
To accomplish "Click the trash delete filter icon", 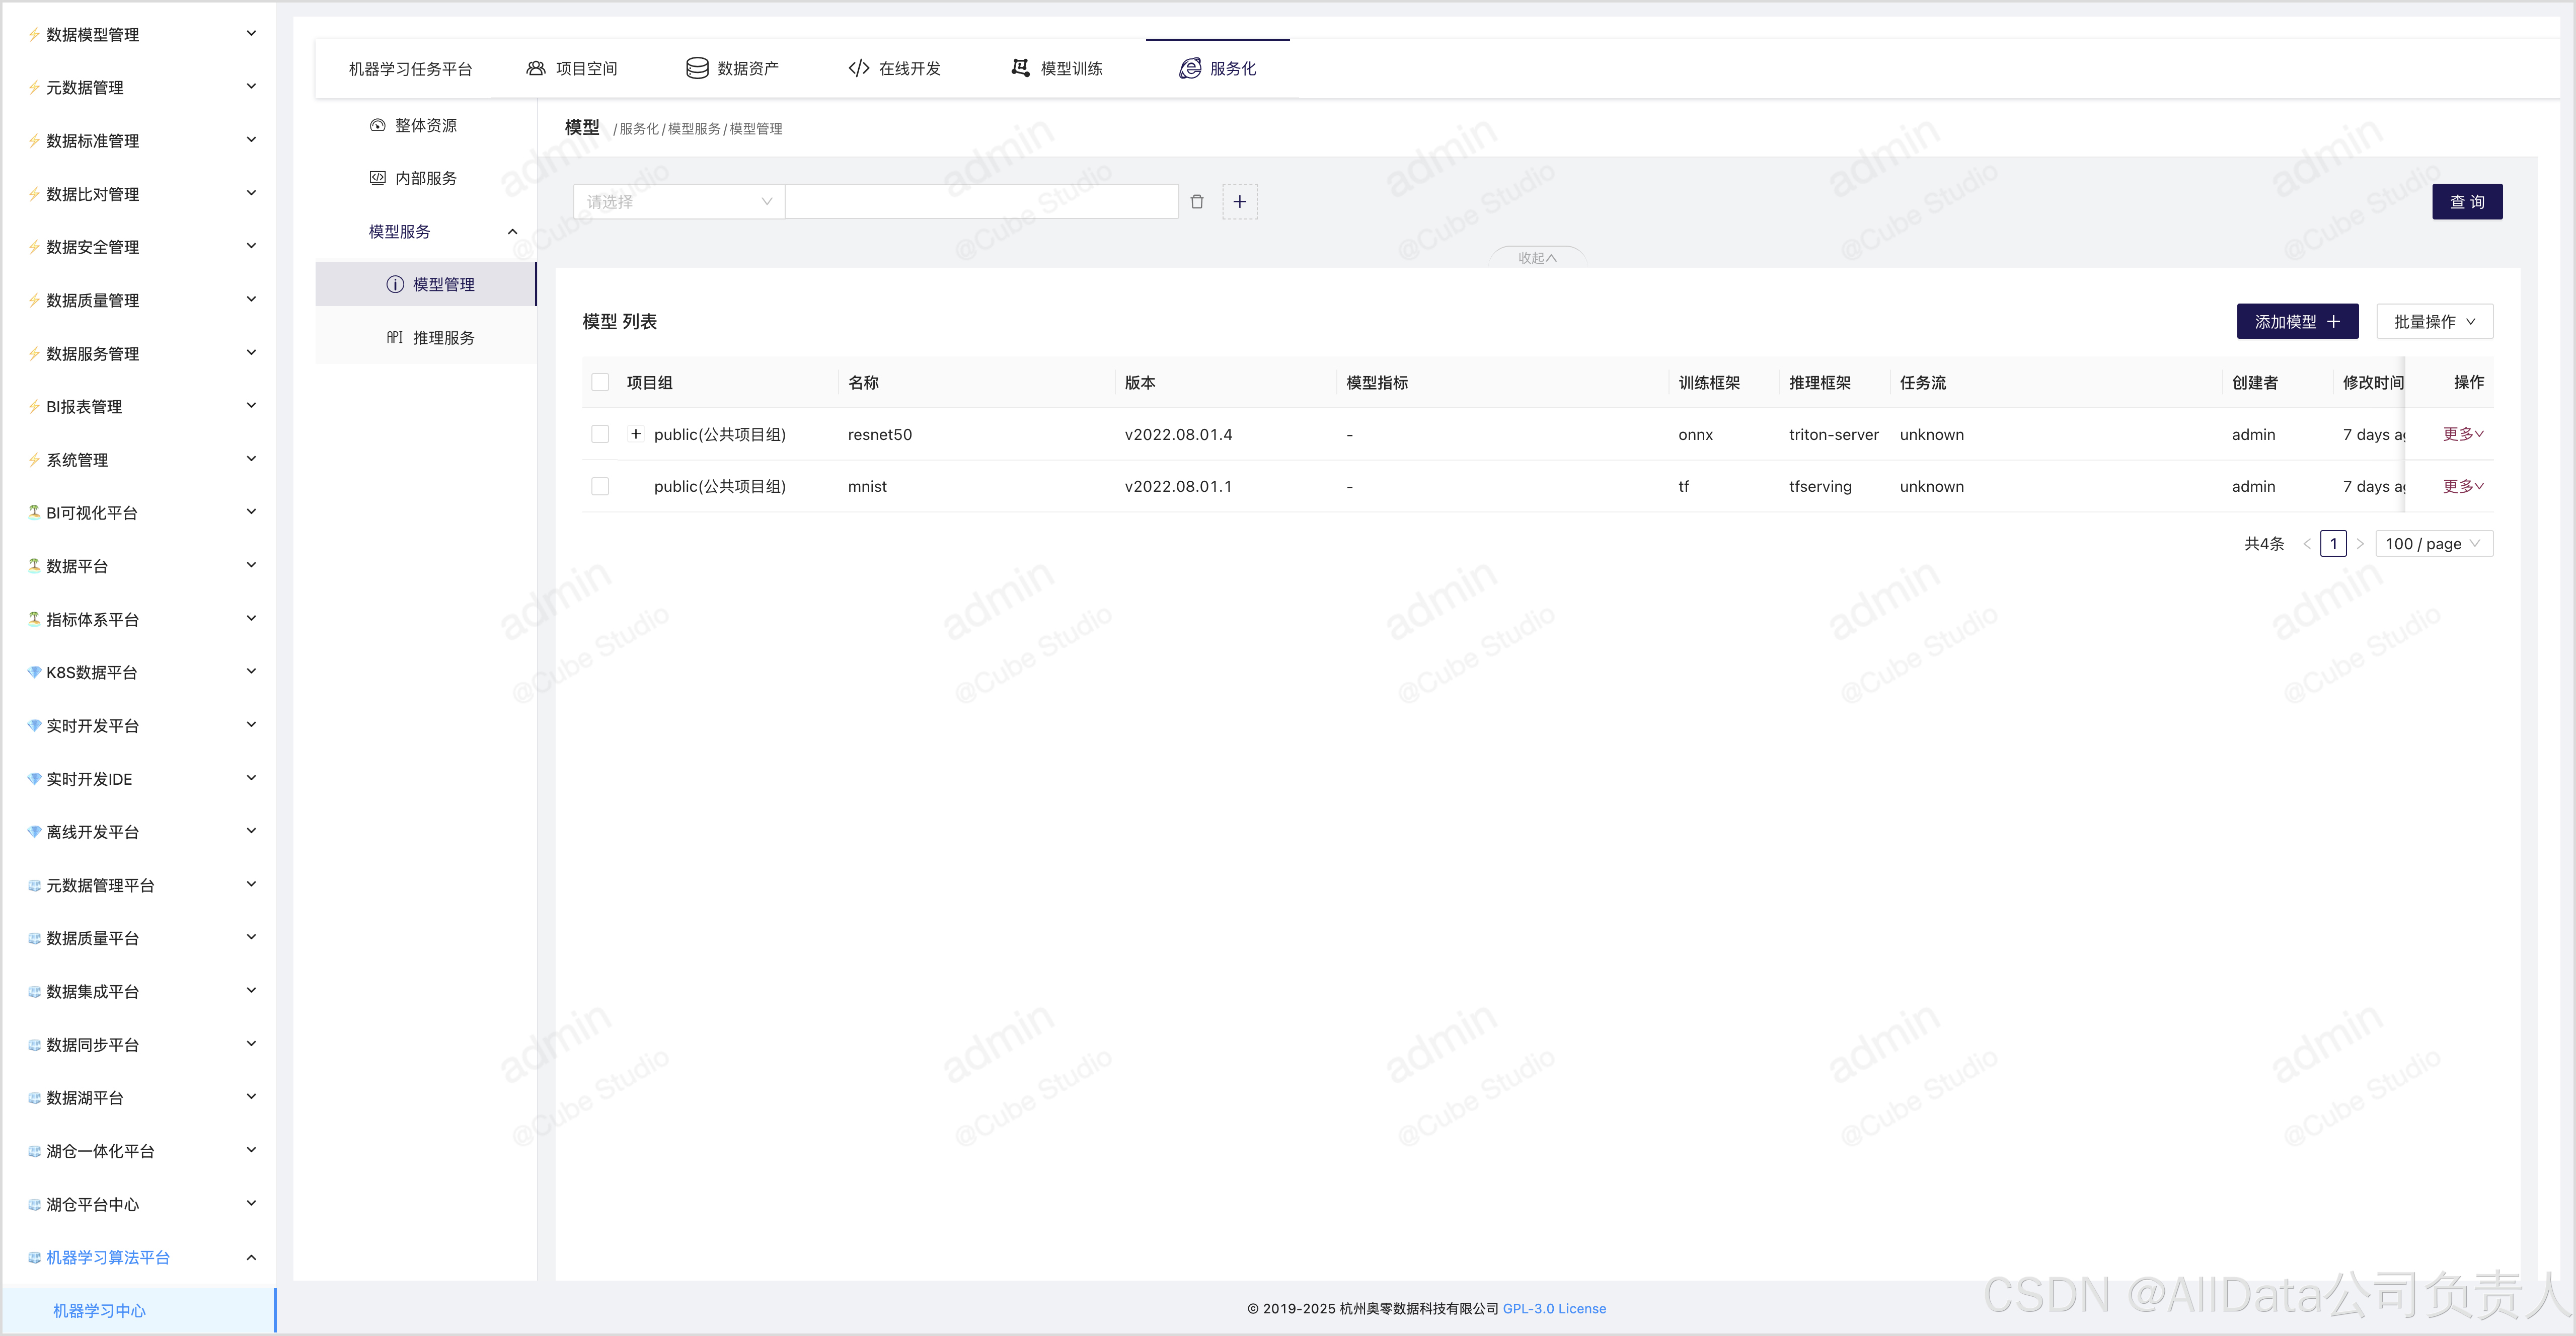I will click(x=1197, y=202).
